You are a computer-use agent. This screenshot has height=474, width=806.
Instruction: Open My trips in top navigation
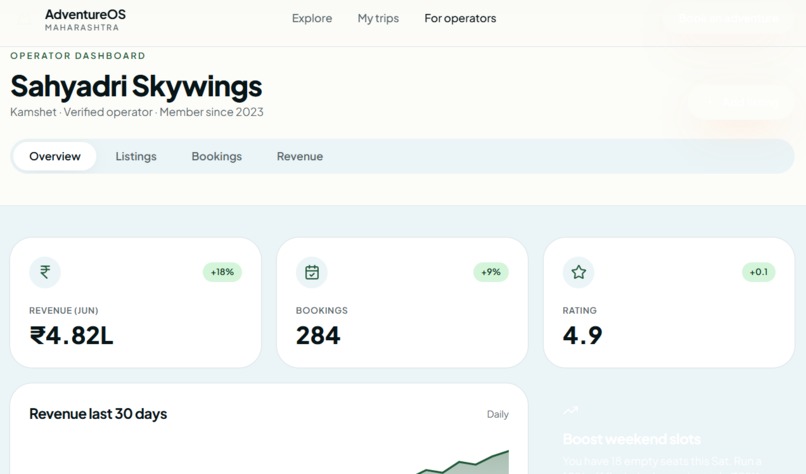point(378,19)
